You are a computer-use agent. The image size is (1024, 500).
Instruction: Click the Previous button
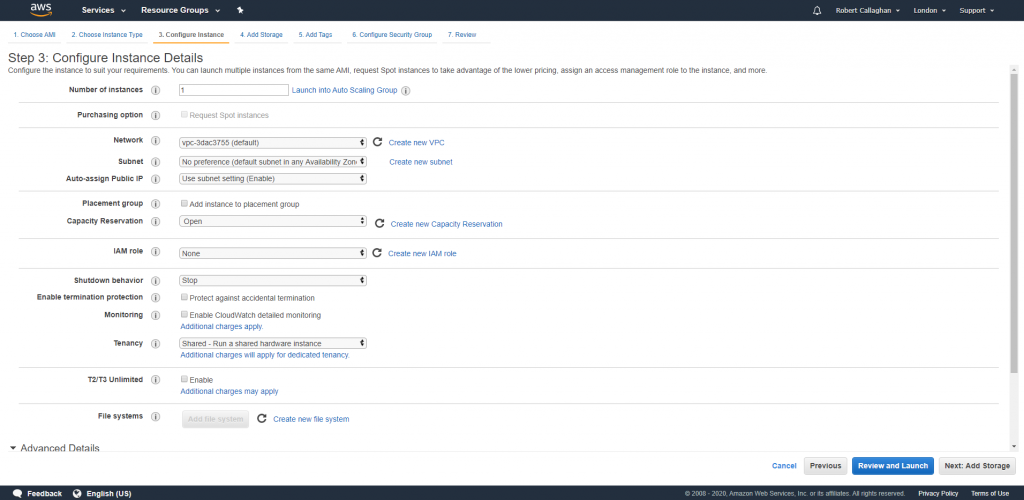825,466
